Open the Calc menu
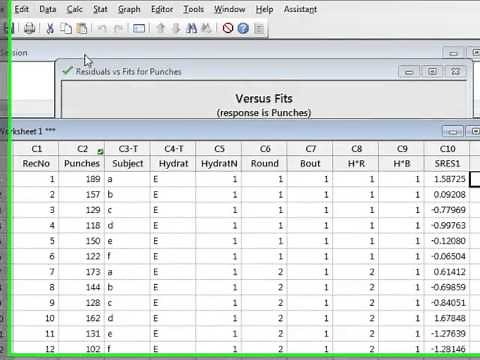Image resolution: width=480 pixels, height=360 pixels. pos(74,9)
